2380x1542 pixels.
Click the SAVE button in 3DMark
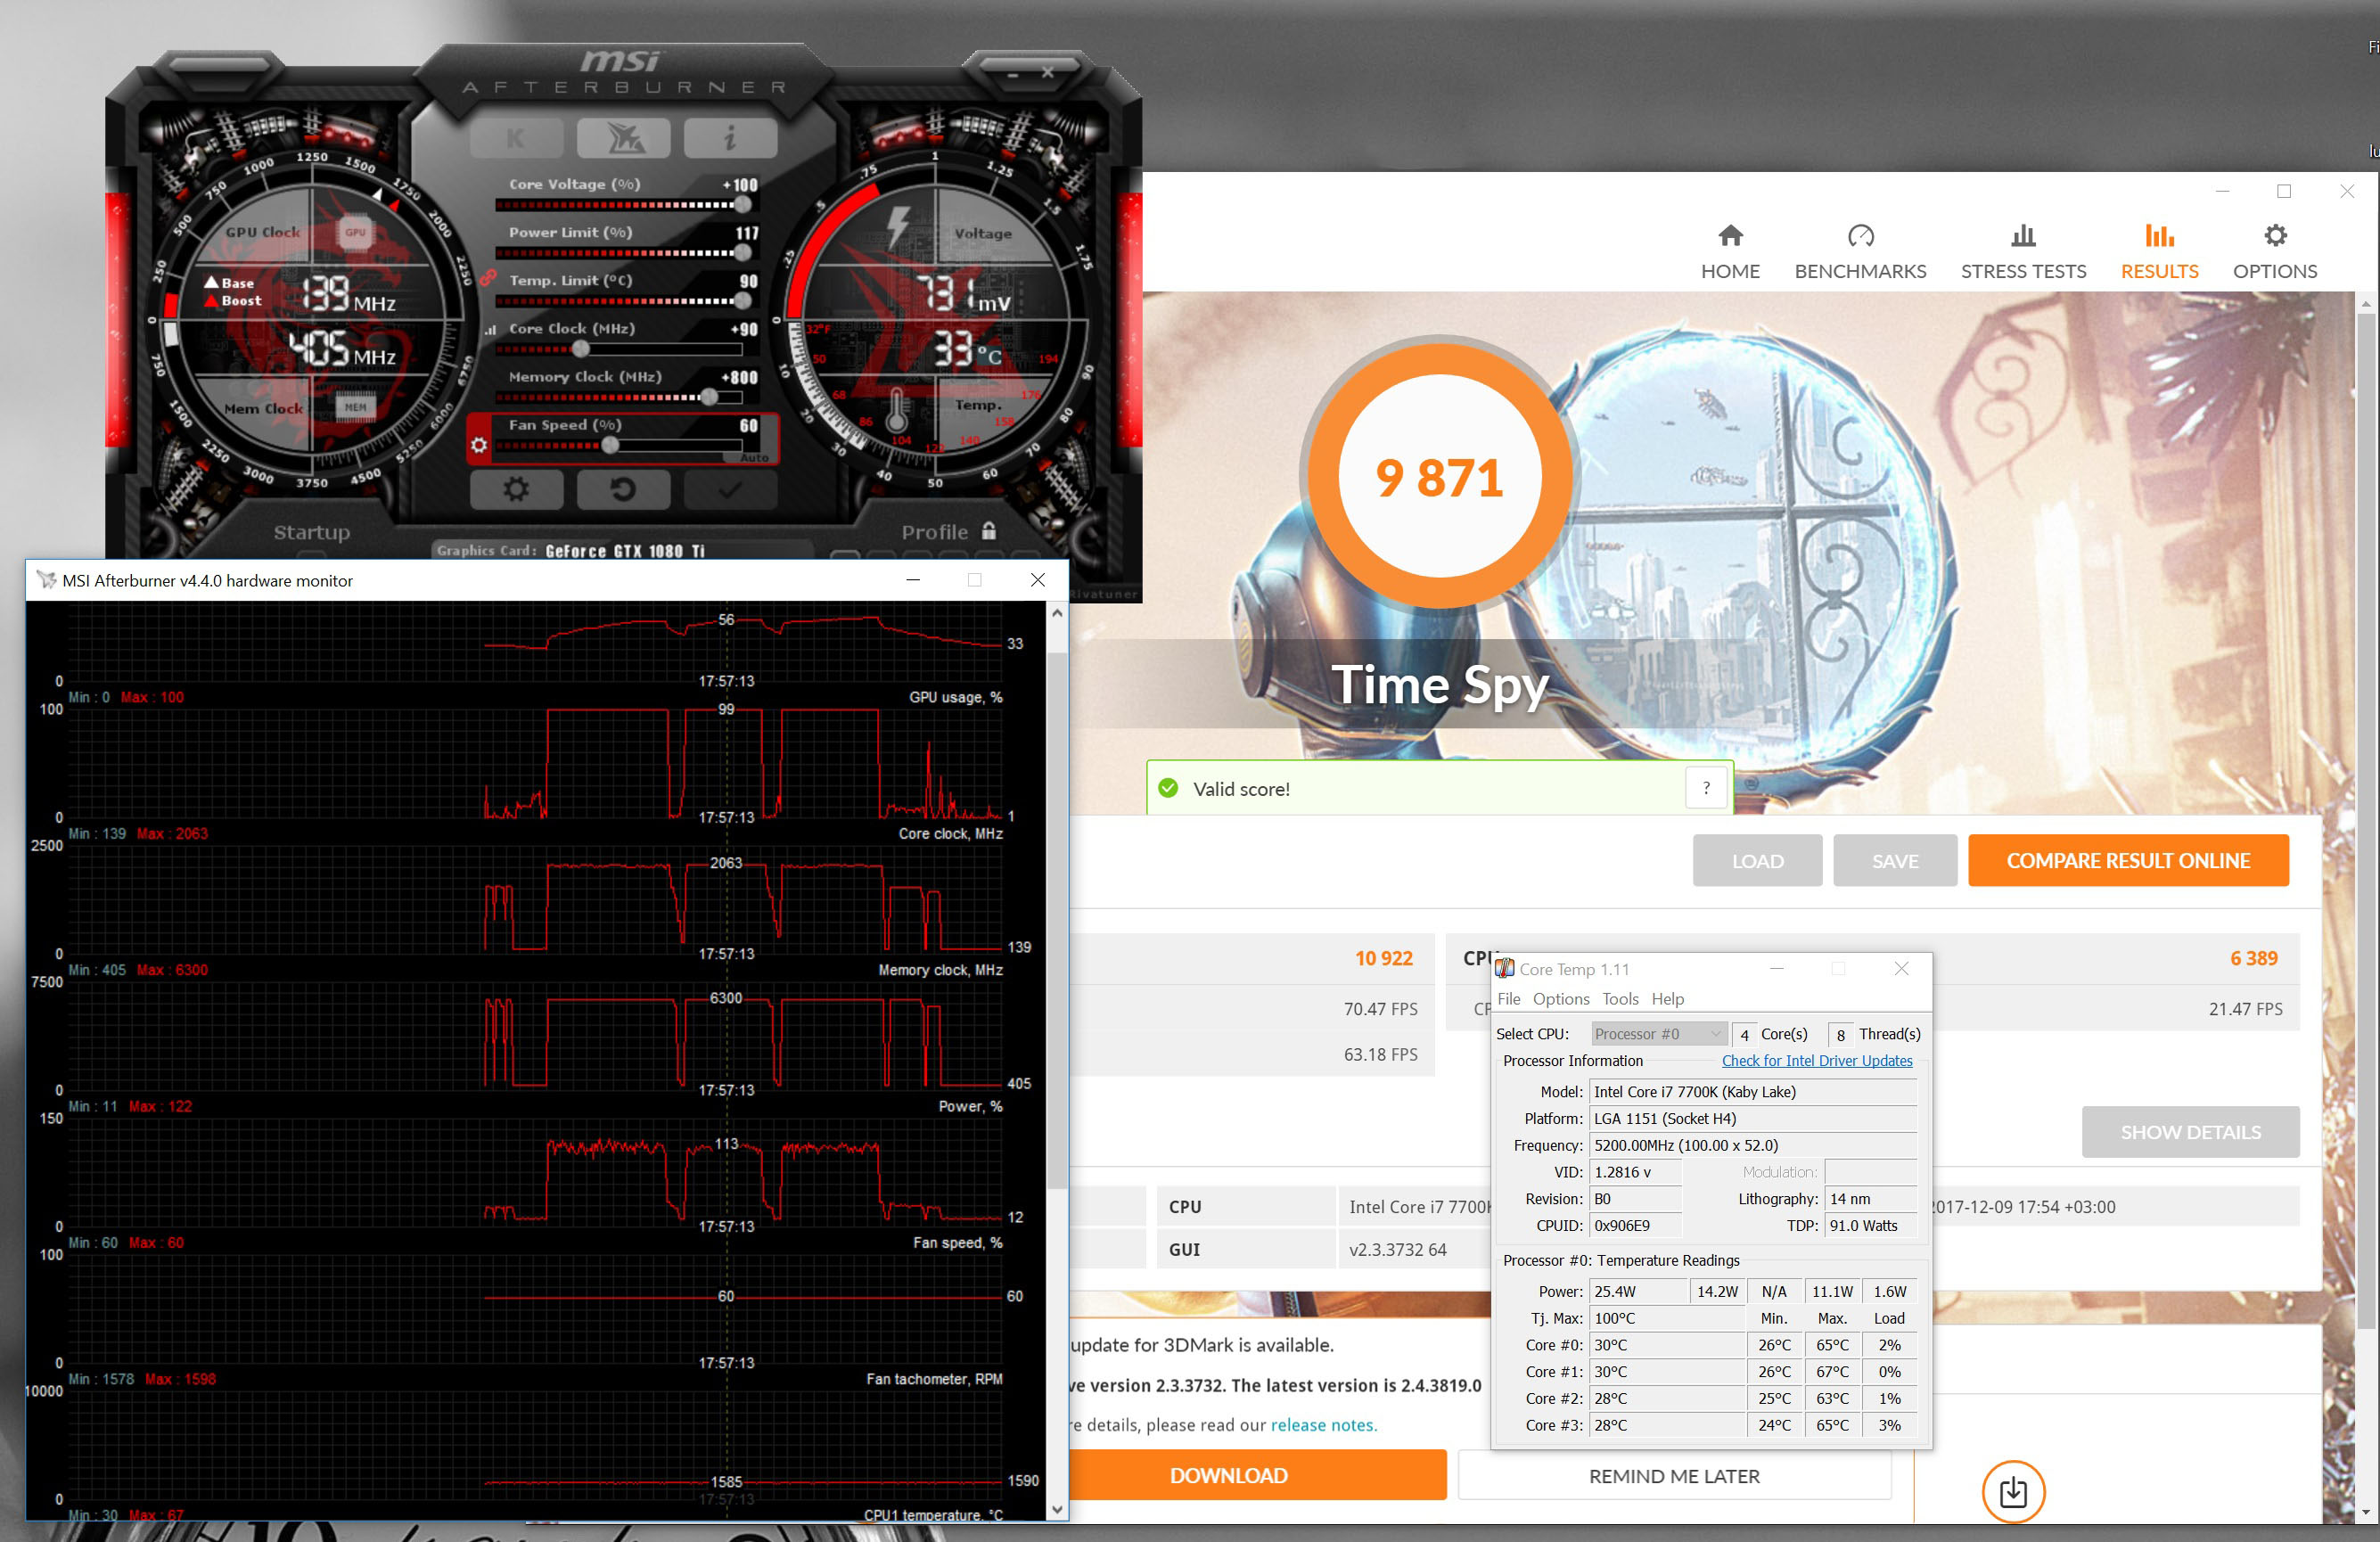[1895, 860]
